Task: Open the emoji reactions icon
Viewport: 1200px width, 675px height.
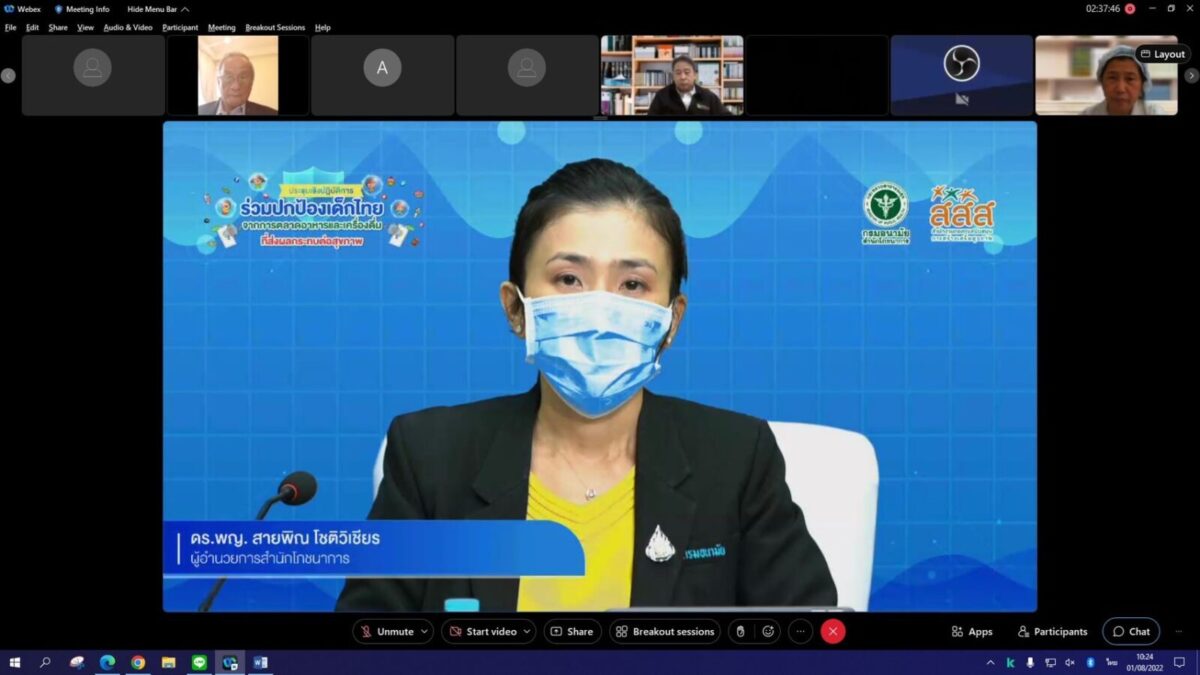Action: [x=768, y=632]
